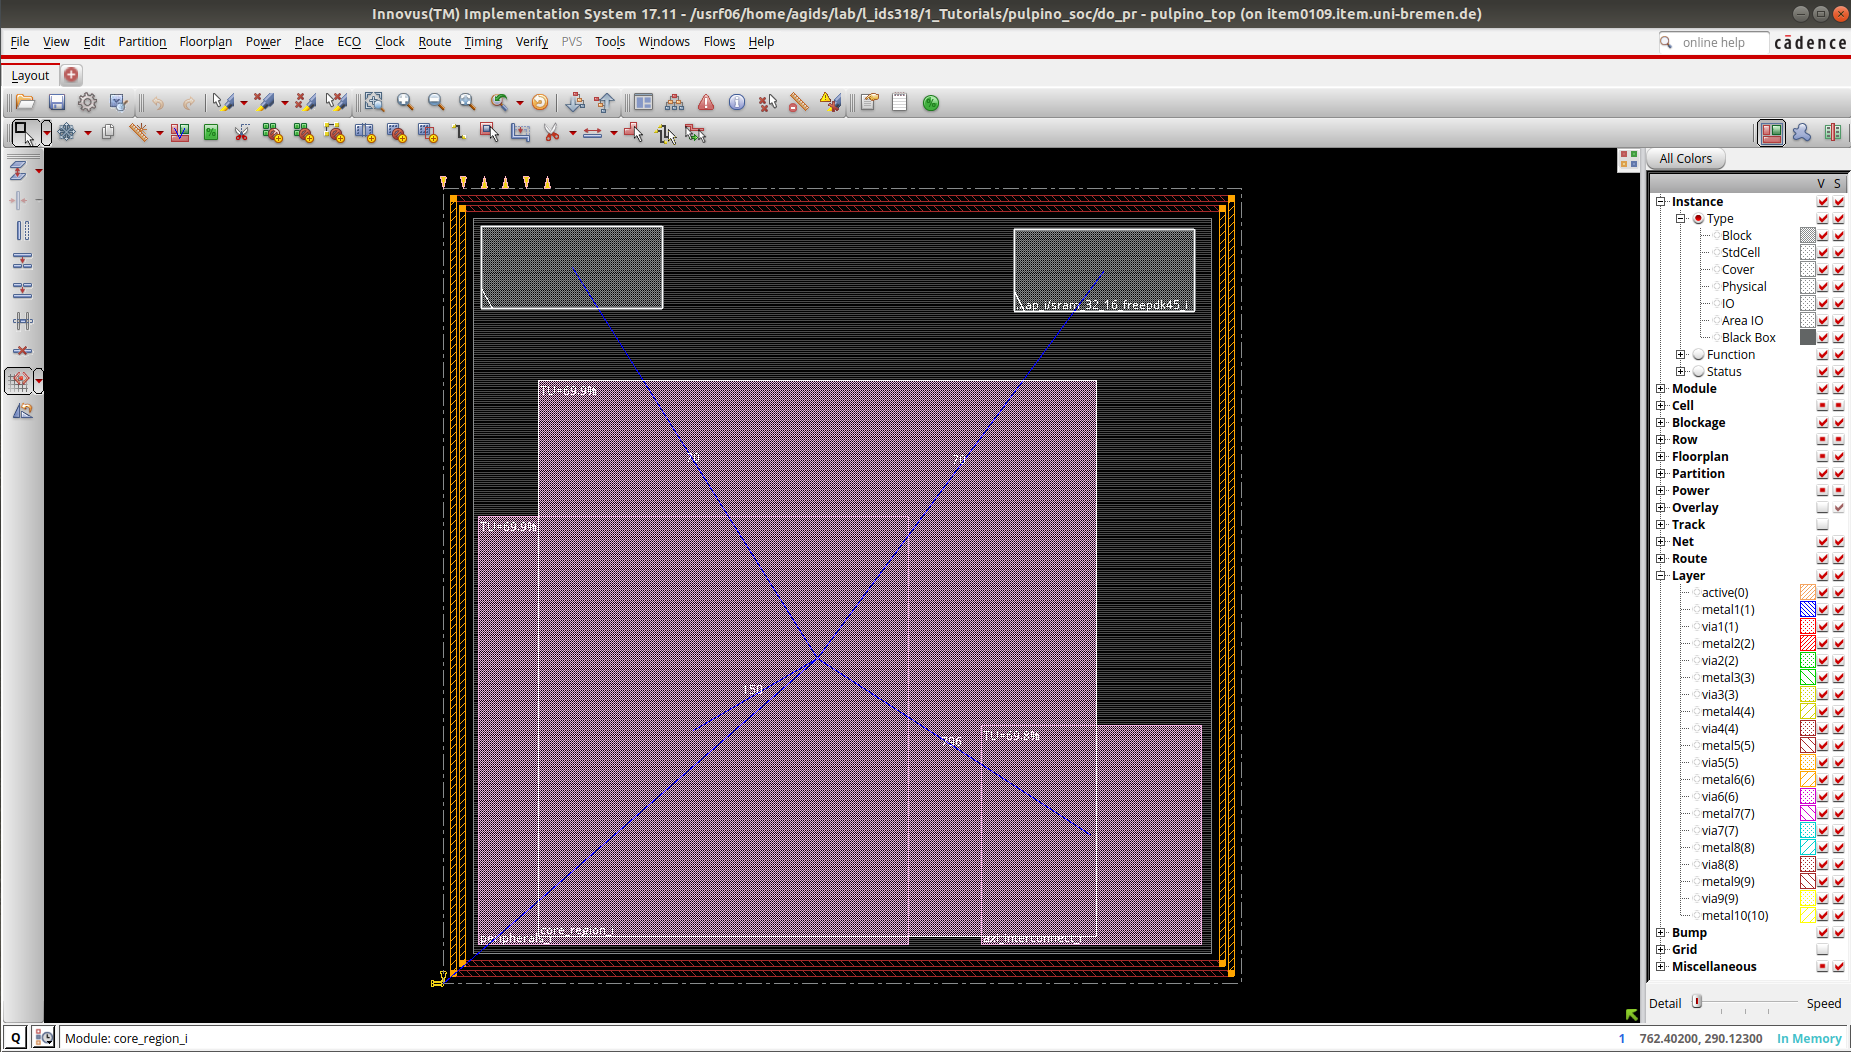Screen dimensions: 1851x1052
Task: Select the Status radio button under Instance
Action: (x=1698, y=372)
